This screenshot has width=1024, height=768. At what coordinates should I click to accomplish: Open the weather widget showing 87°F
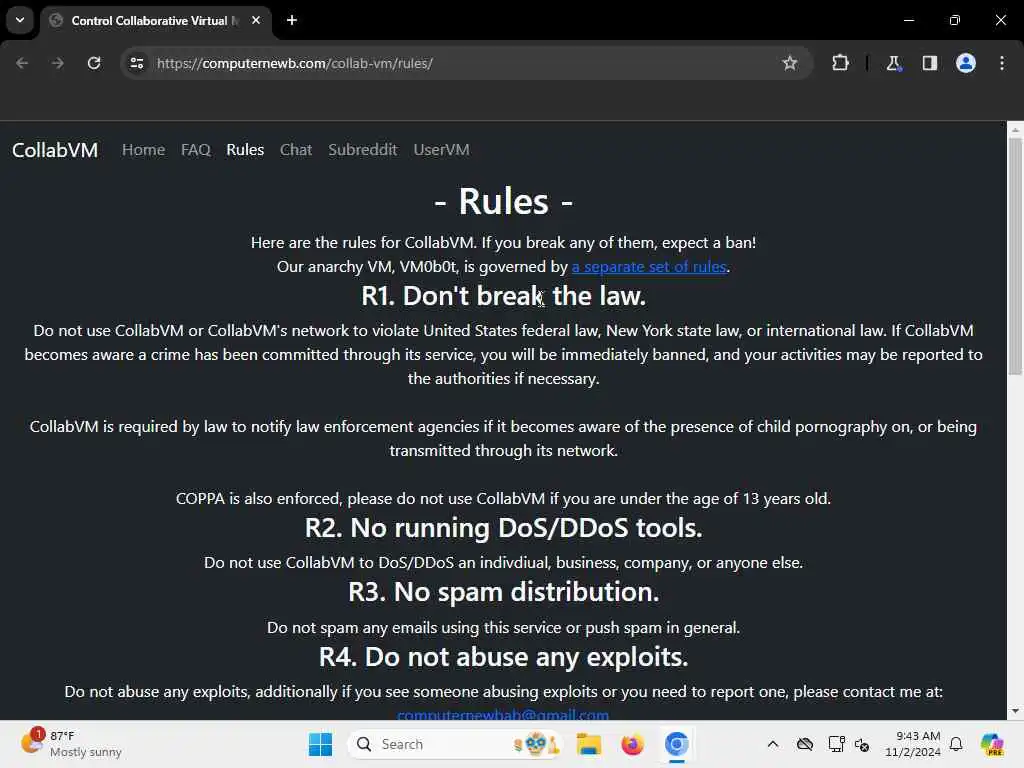tap(72, 744)
